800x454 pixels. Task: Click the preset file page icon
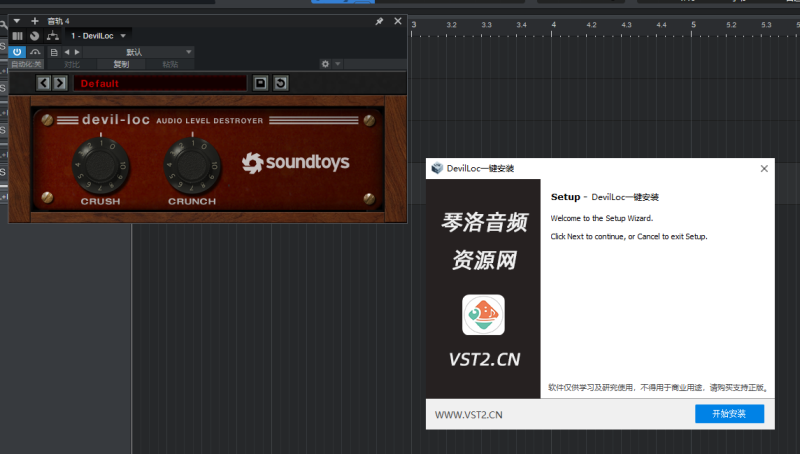coord(54,51)
